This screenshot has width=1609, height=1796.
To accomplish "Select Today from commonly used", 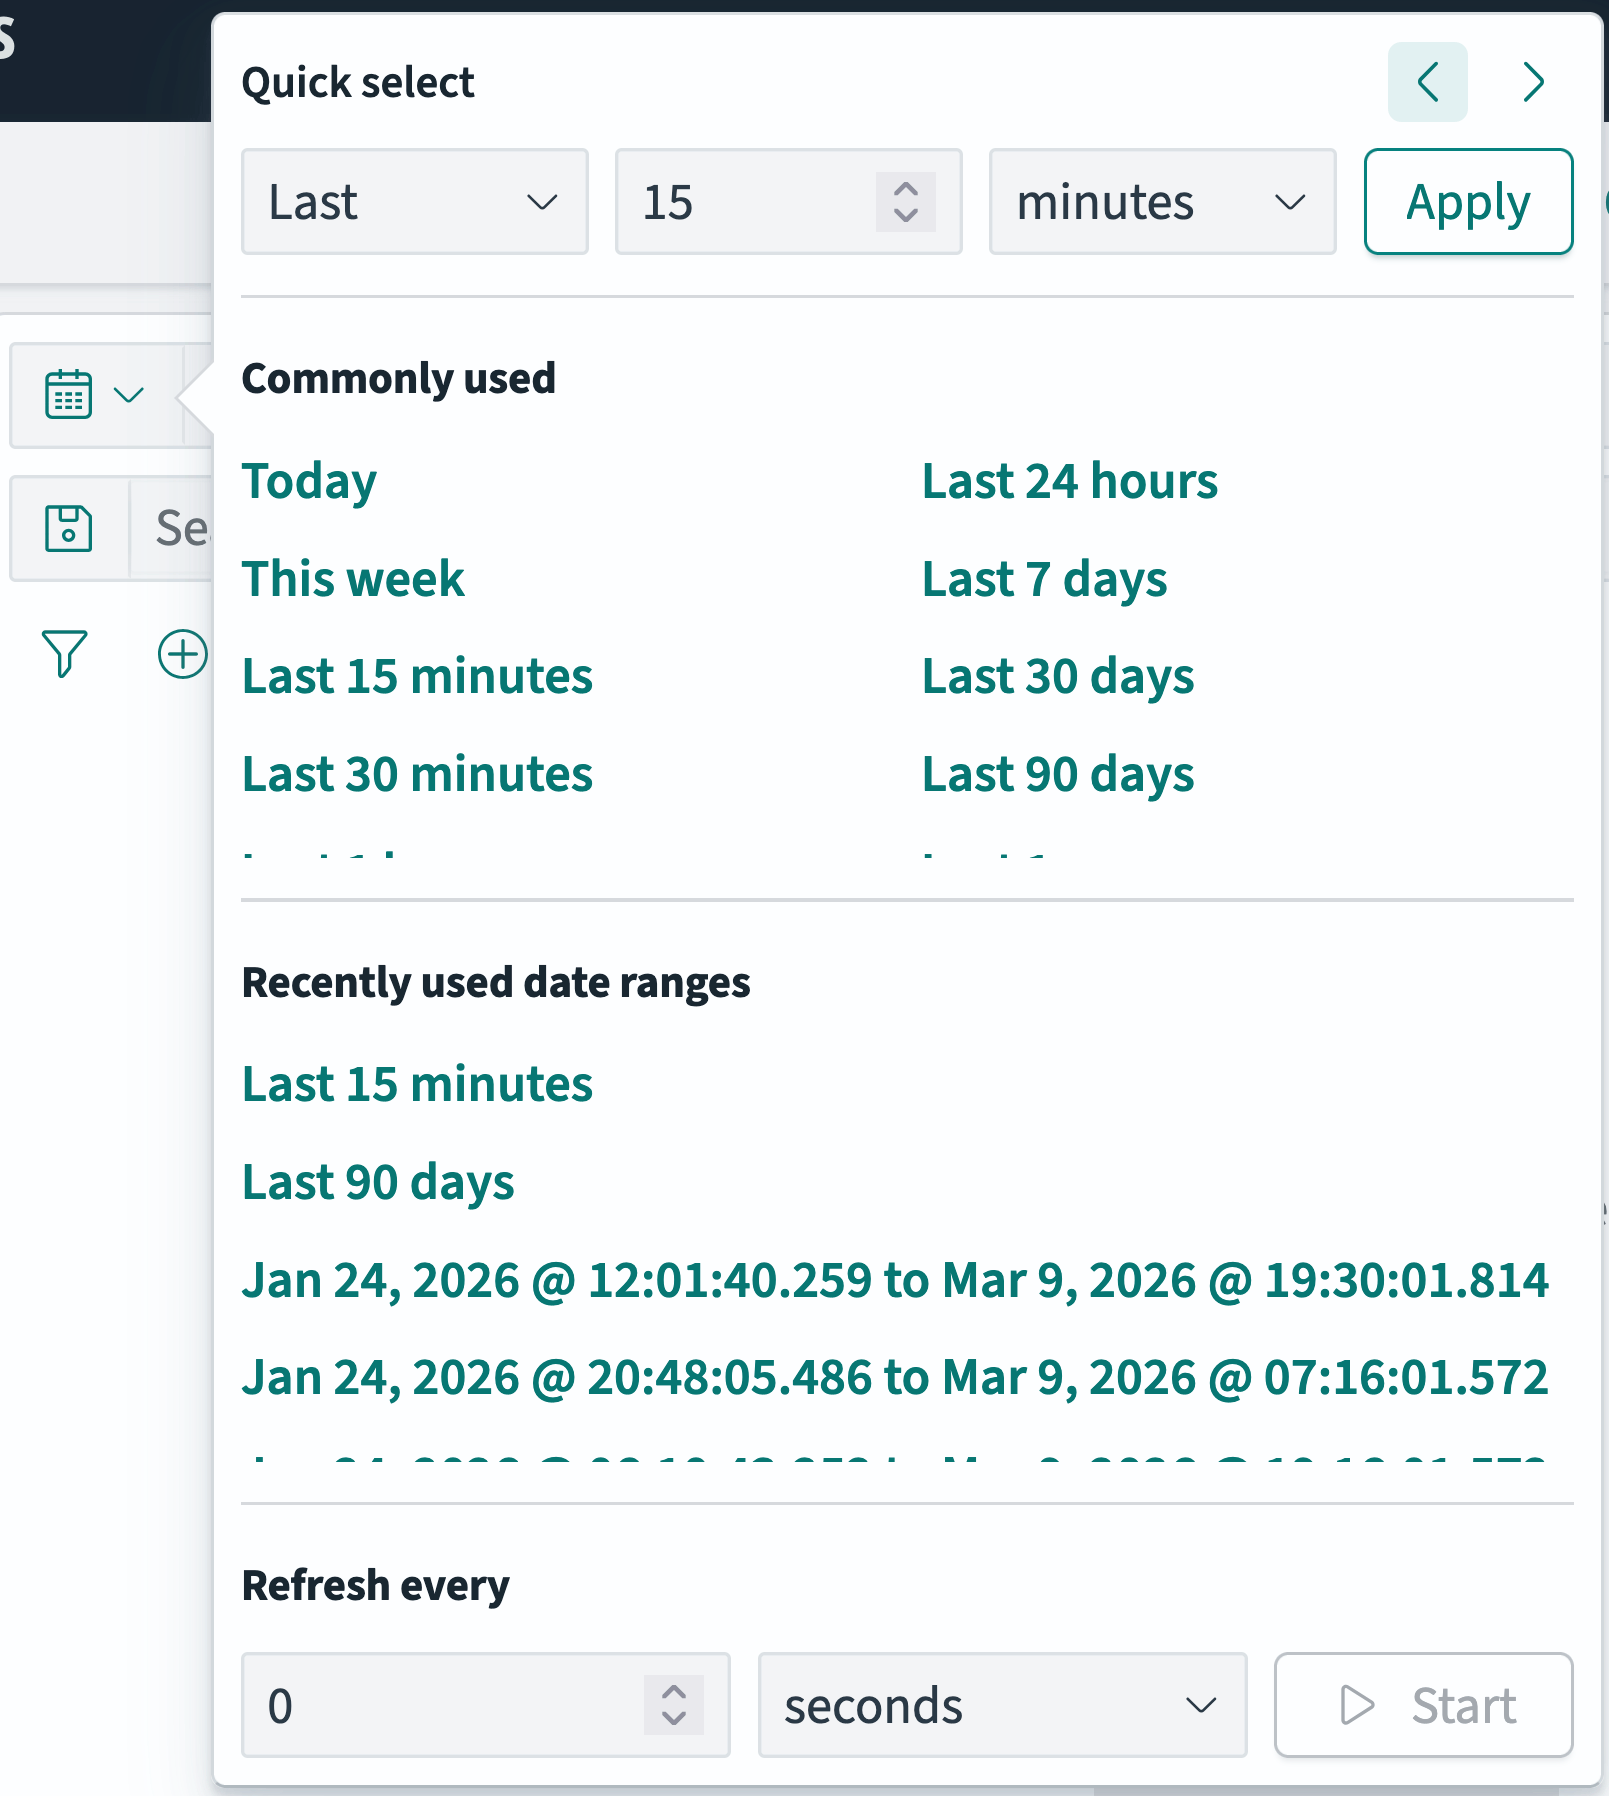I will point(309,481).
